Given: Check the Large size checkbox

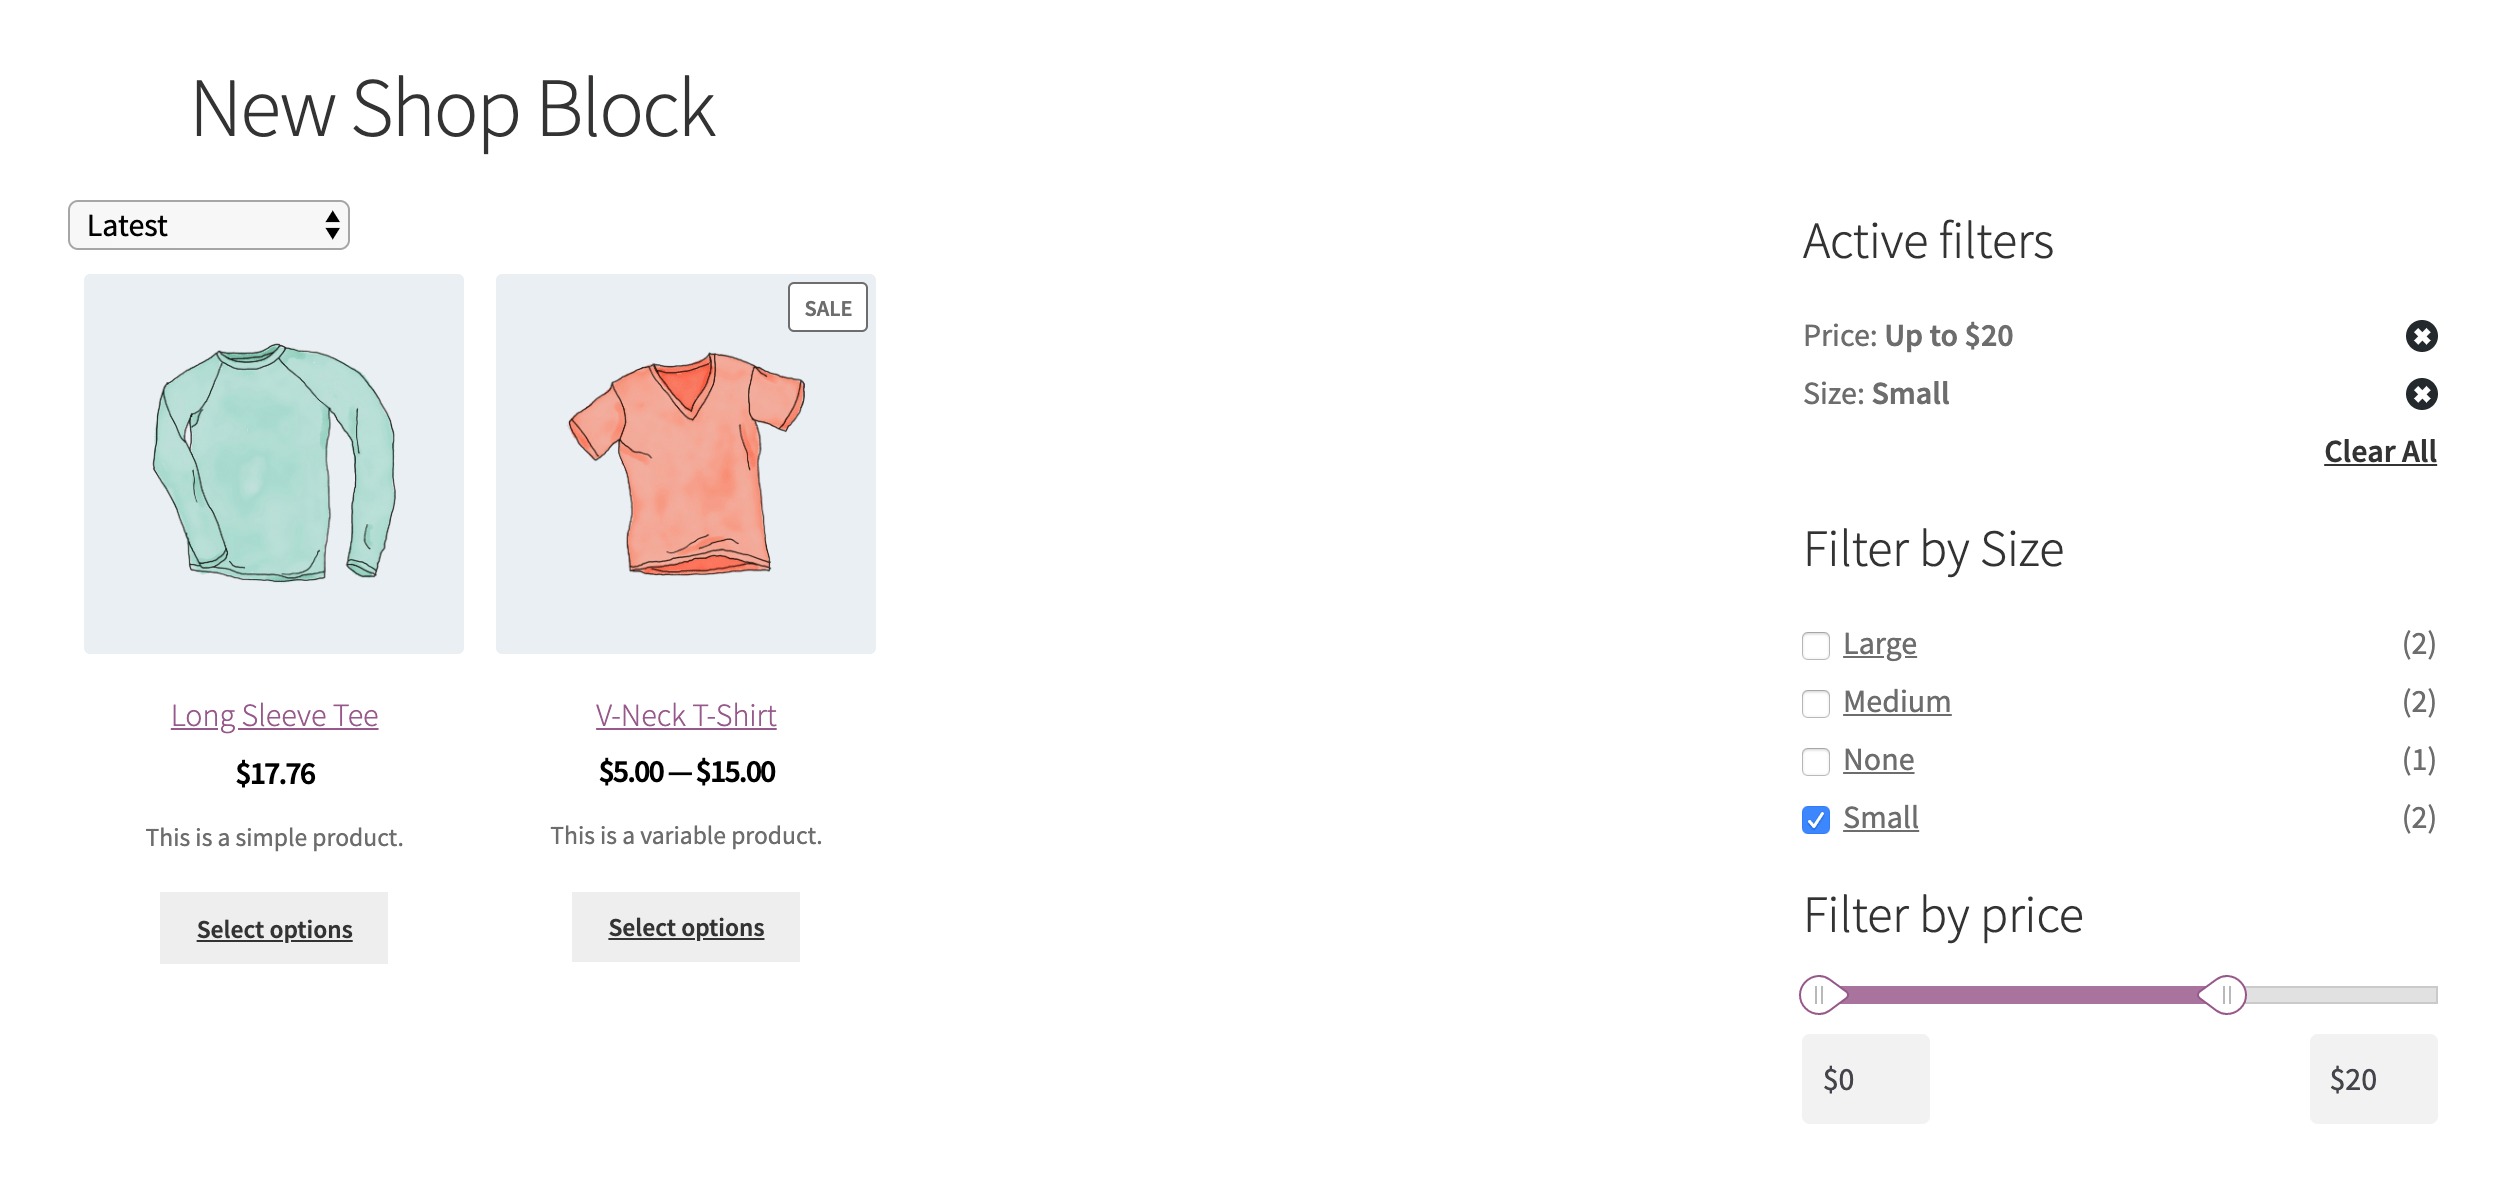Looking at the screenshot, I should [1816, 646].
